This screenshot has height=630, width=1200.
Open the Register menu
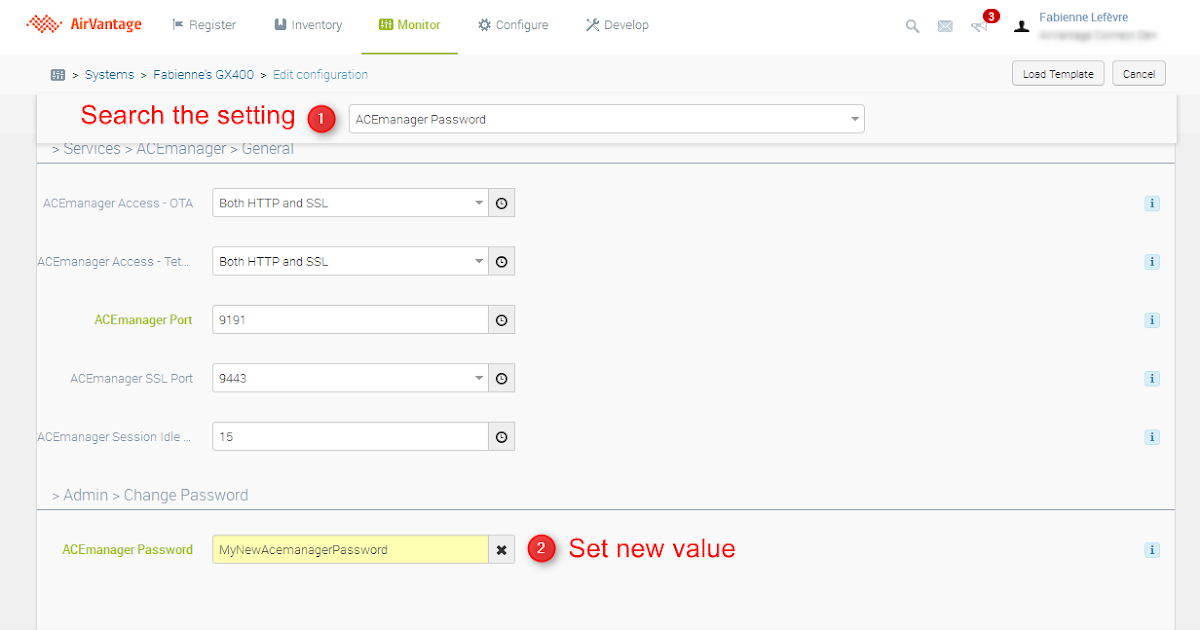tap(204, 25)
